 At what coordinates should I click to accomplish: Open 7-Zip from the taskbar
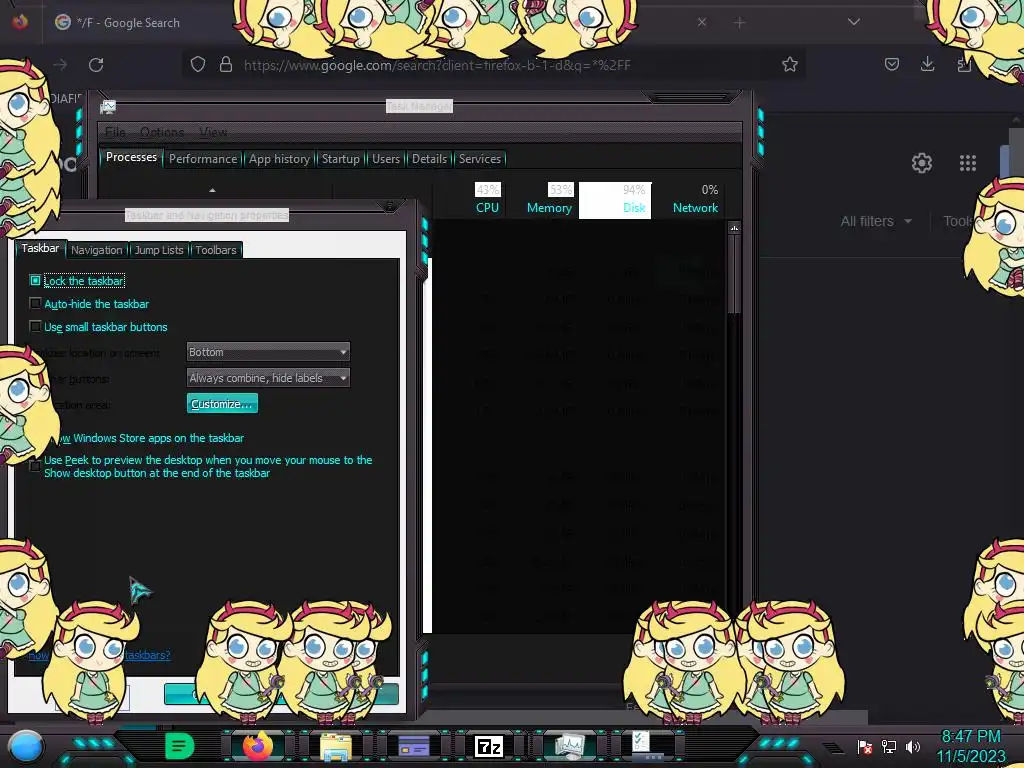coord(489,746)
